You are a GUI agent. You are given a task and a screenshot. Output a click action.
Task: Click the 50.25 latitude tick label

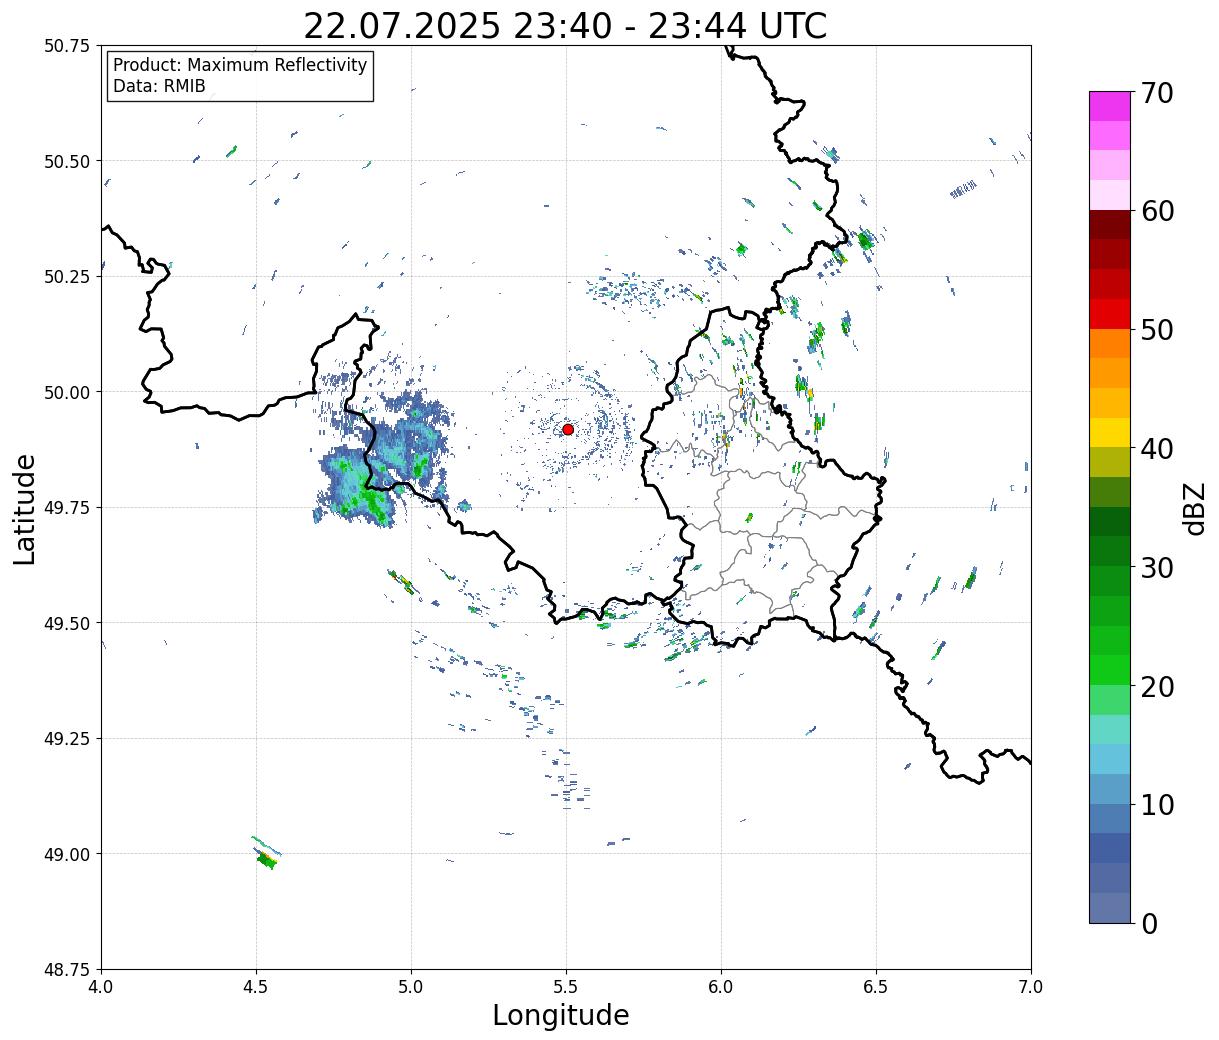pyautogui.click(x=67, y=277)
